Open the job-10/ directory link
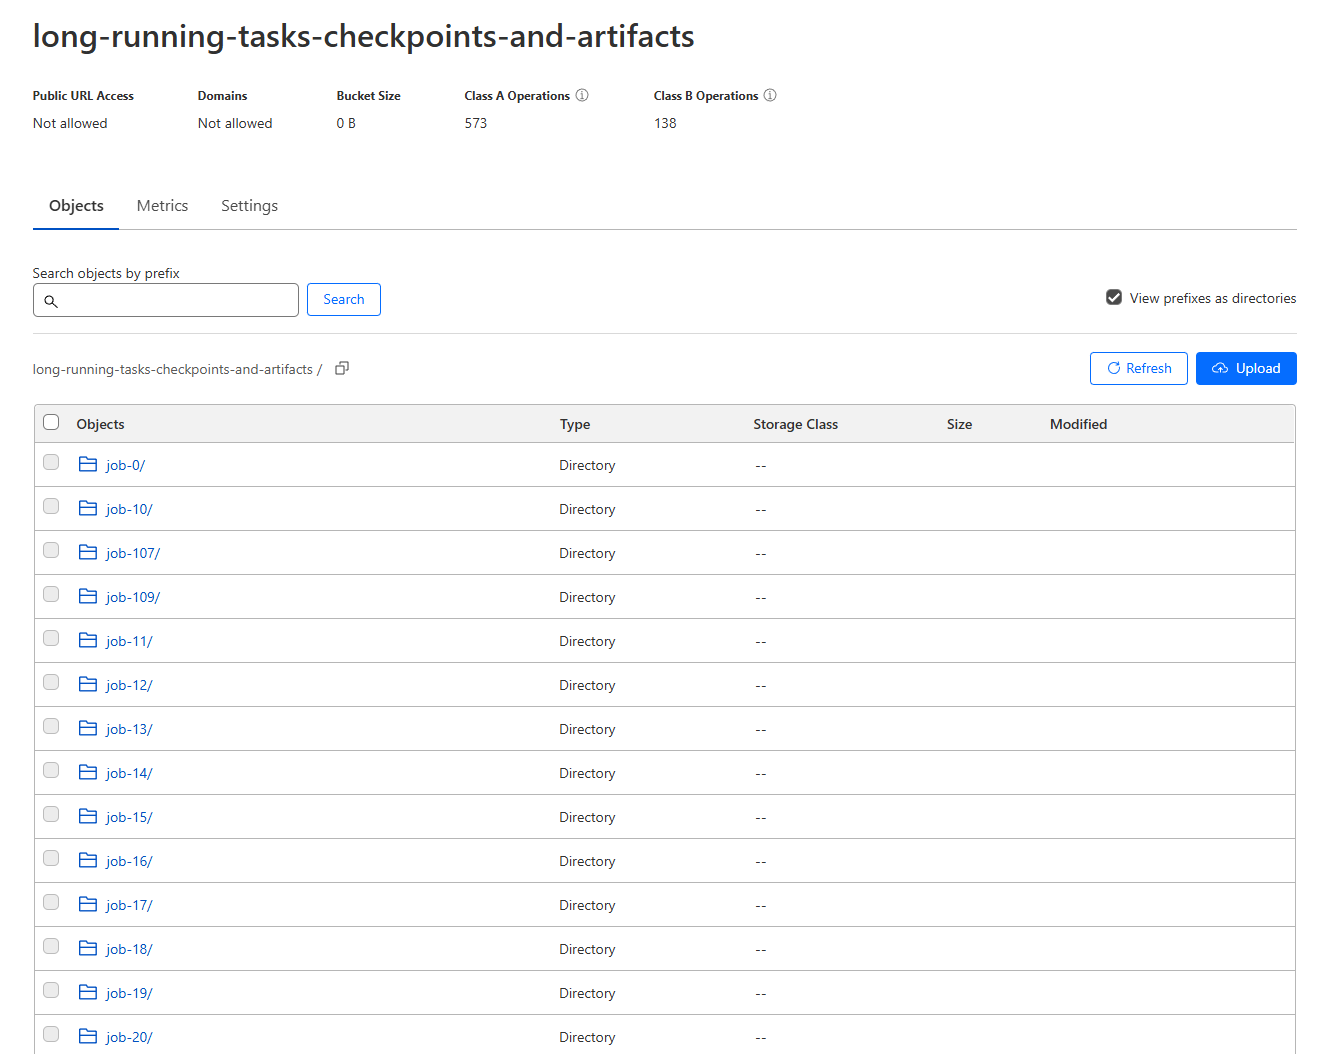 click(x=129, y=509)
